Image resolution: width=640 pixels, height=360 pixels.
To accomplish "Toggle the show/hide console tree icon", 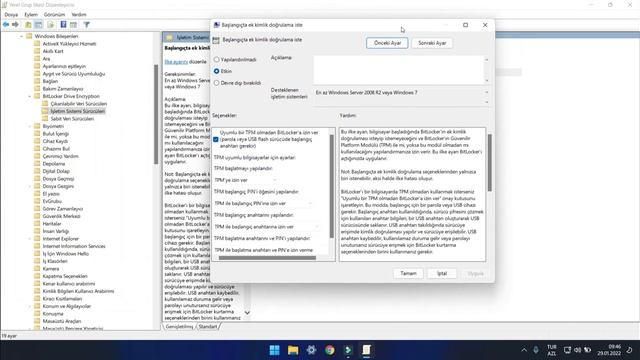I will (38, 25).
